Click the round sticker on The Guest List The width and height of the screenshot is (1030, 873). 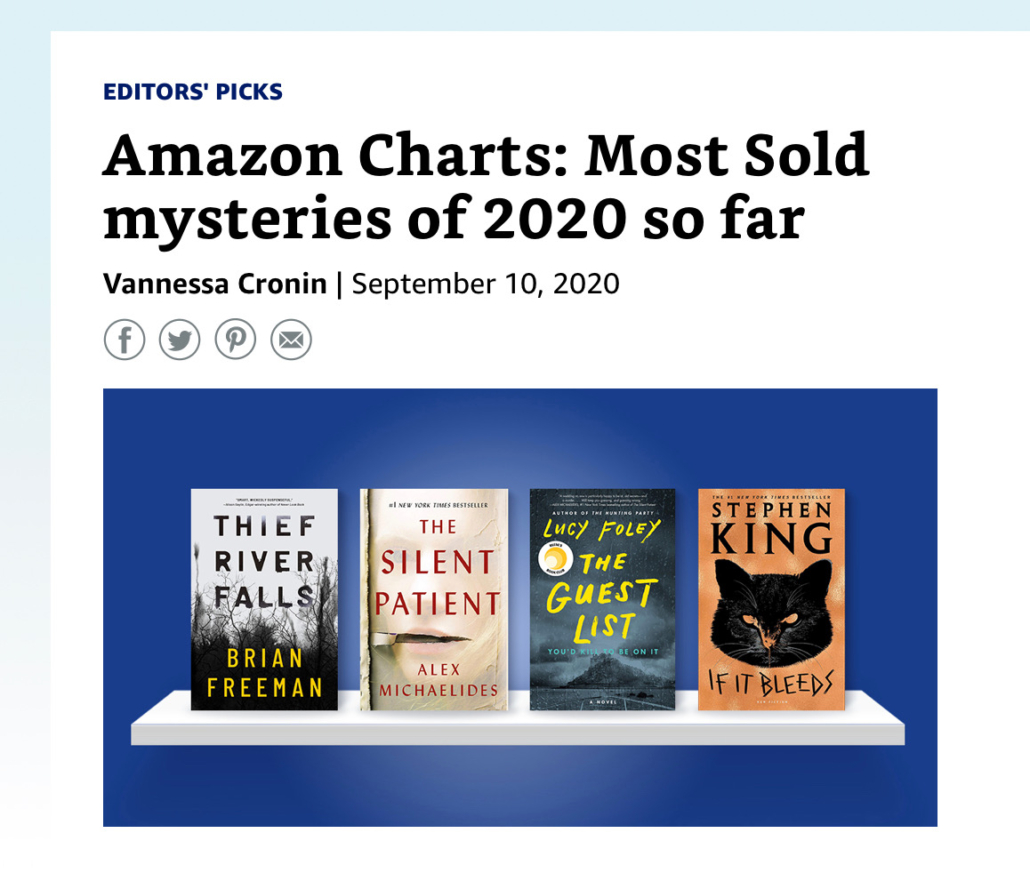tap(553, 555)
